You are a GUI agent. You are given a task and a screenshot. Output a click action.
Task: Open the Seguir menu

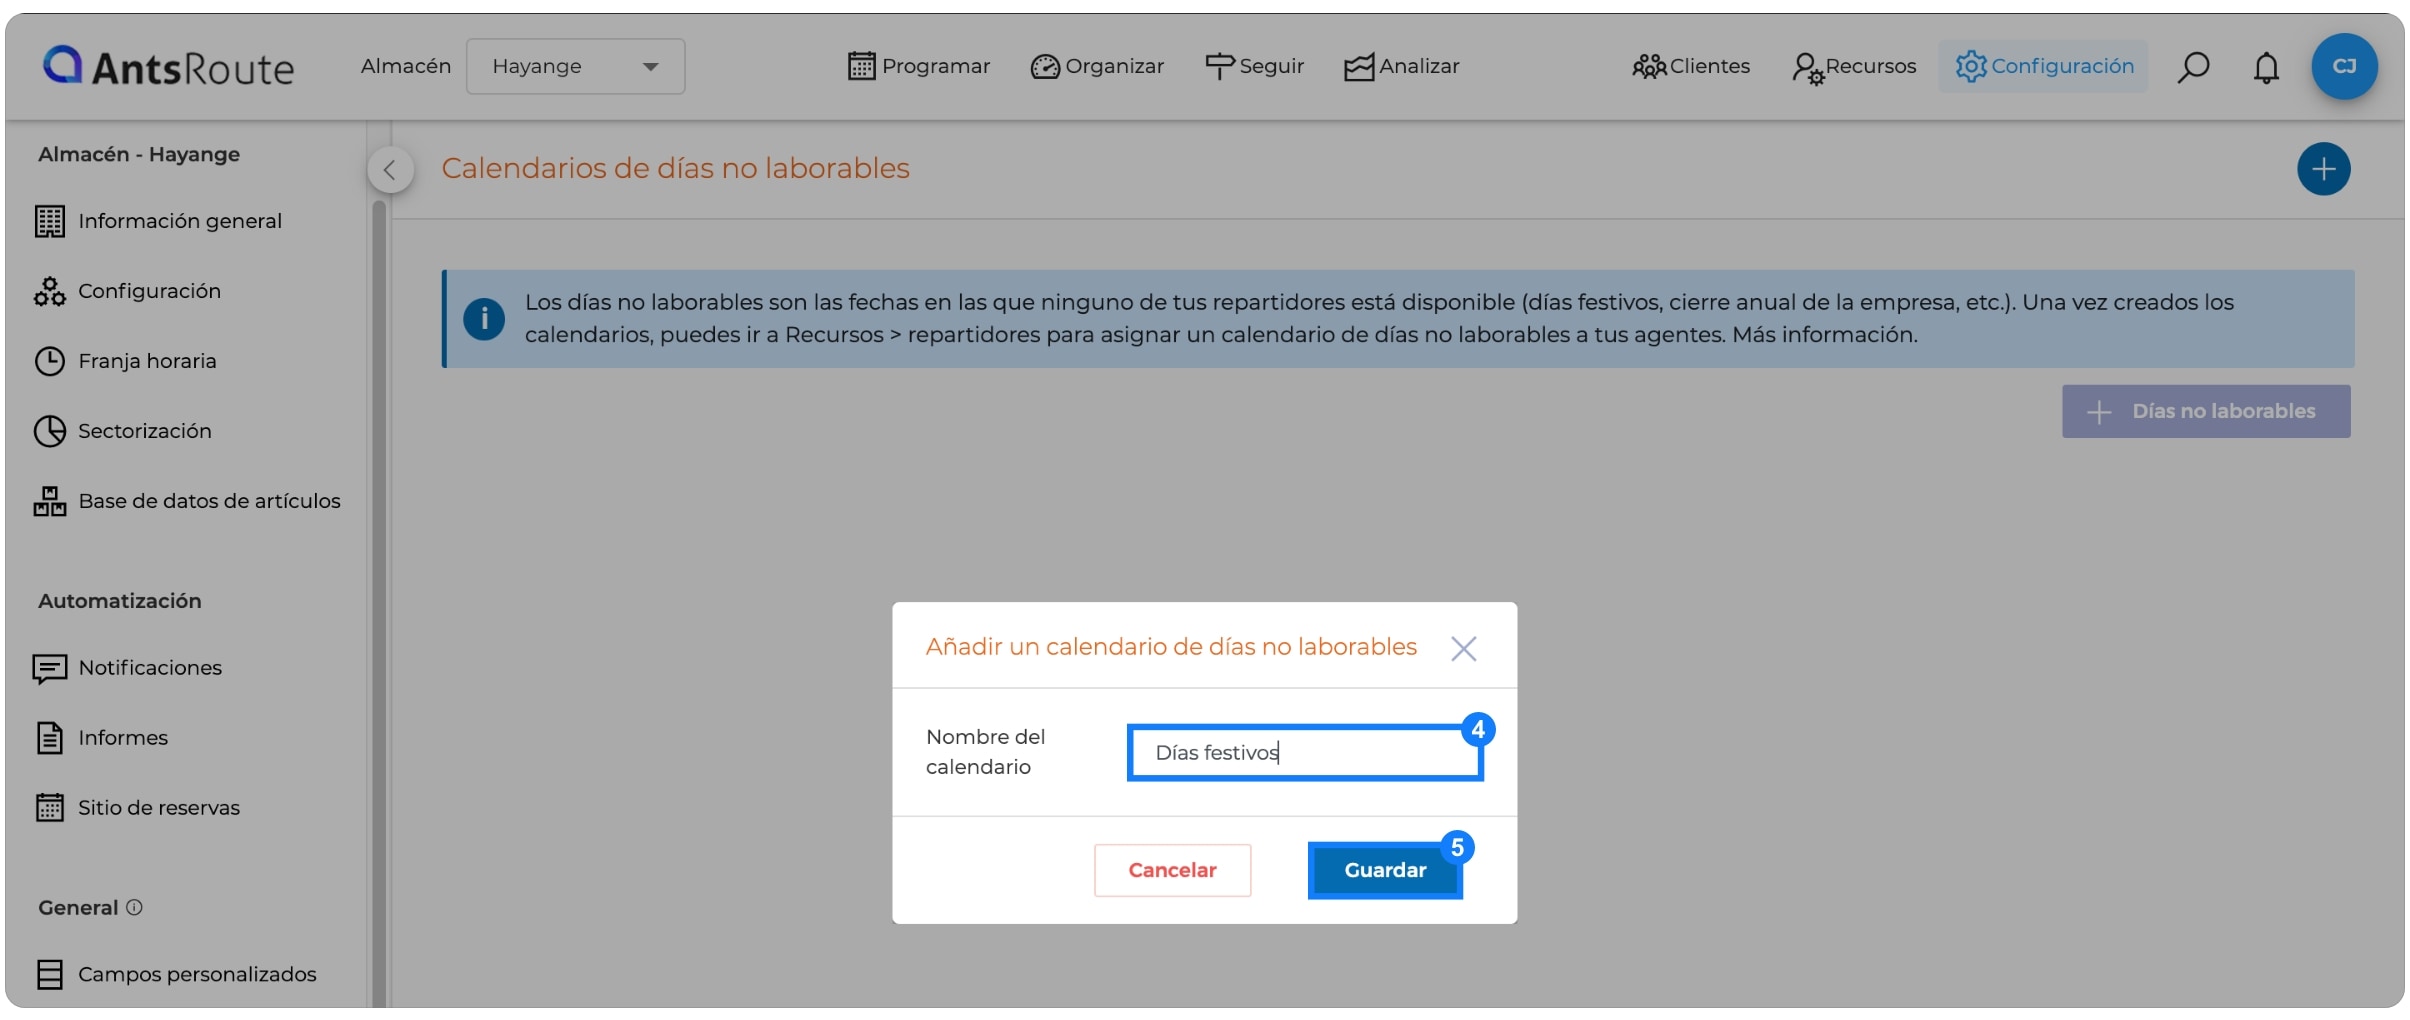point(1254,66)
